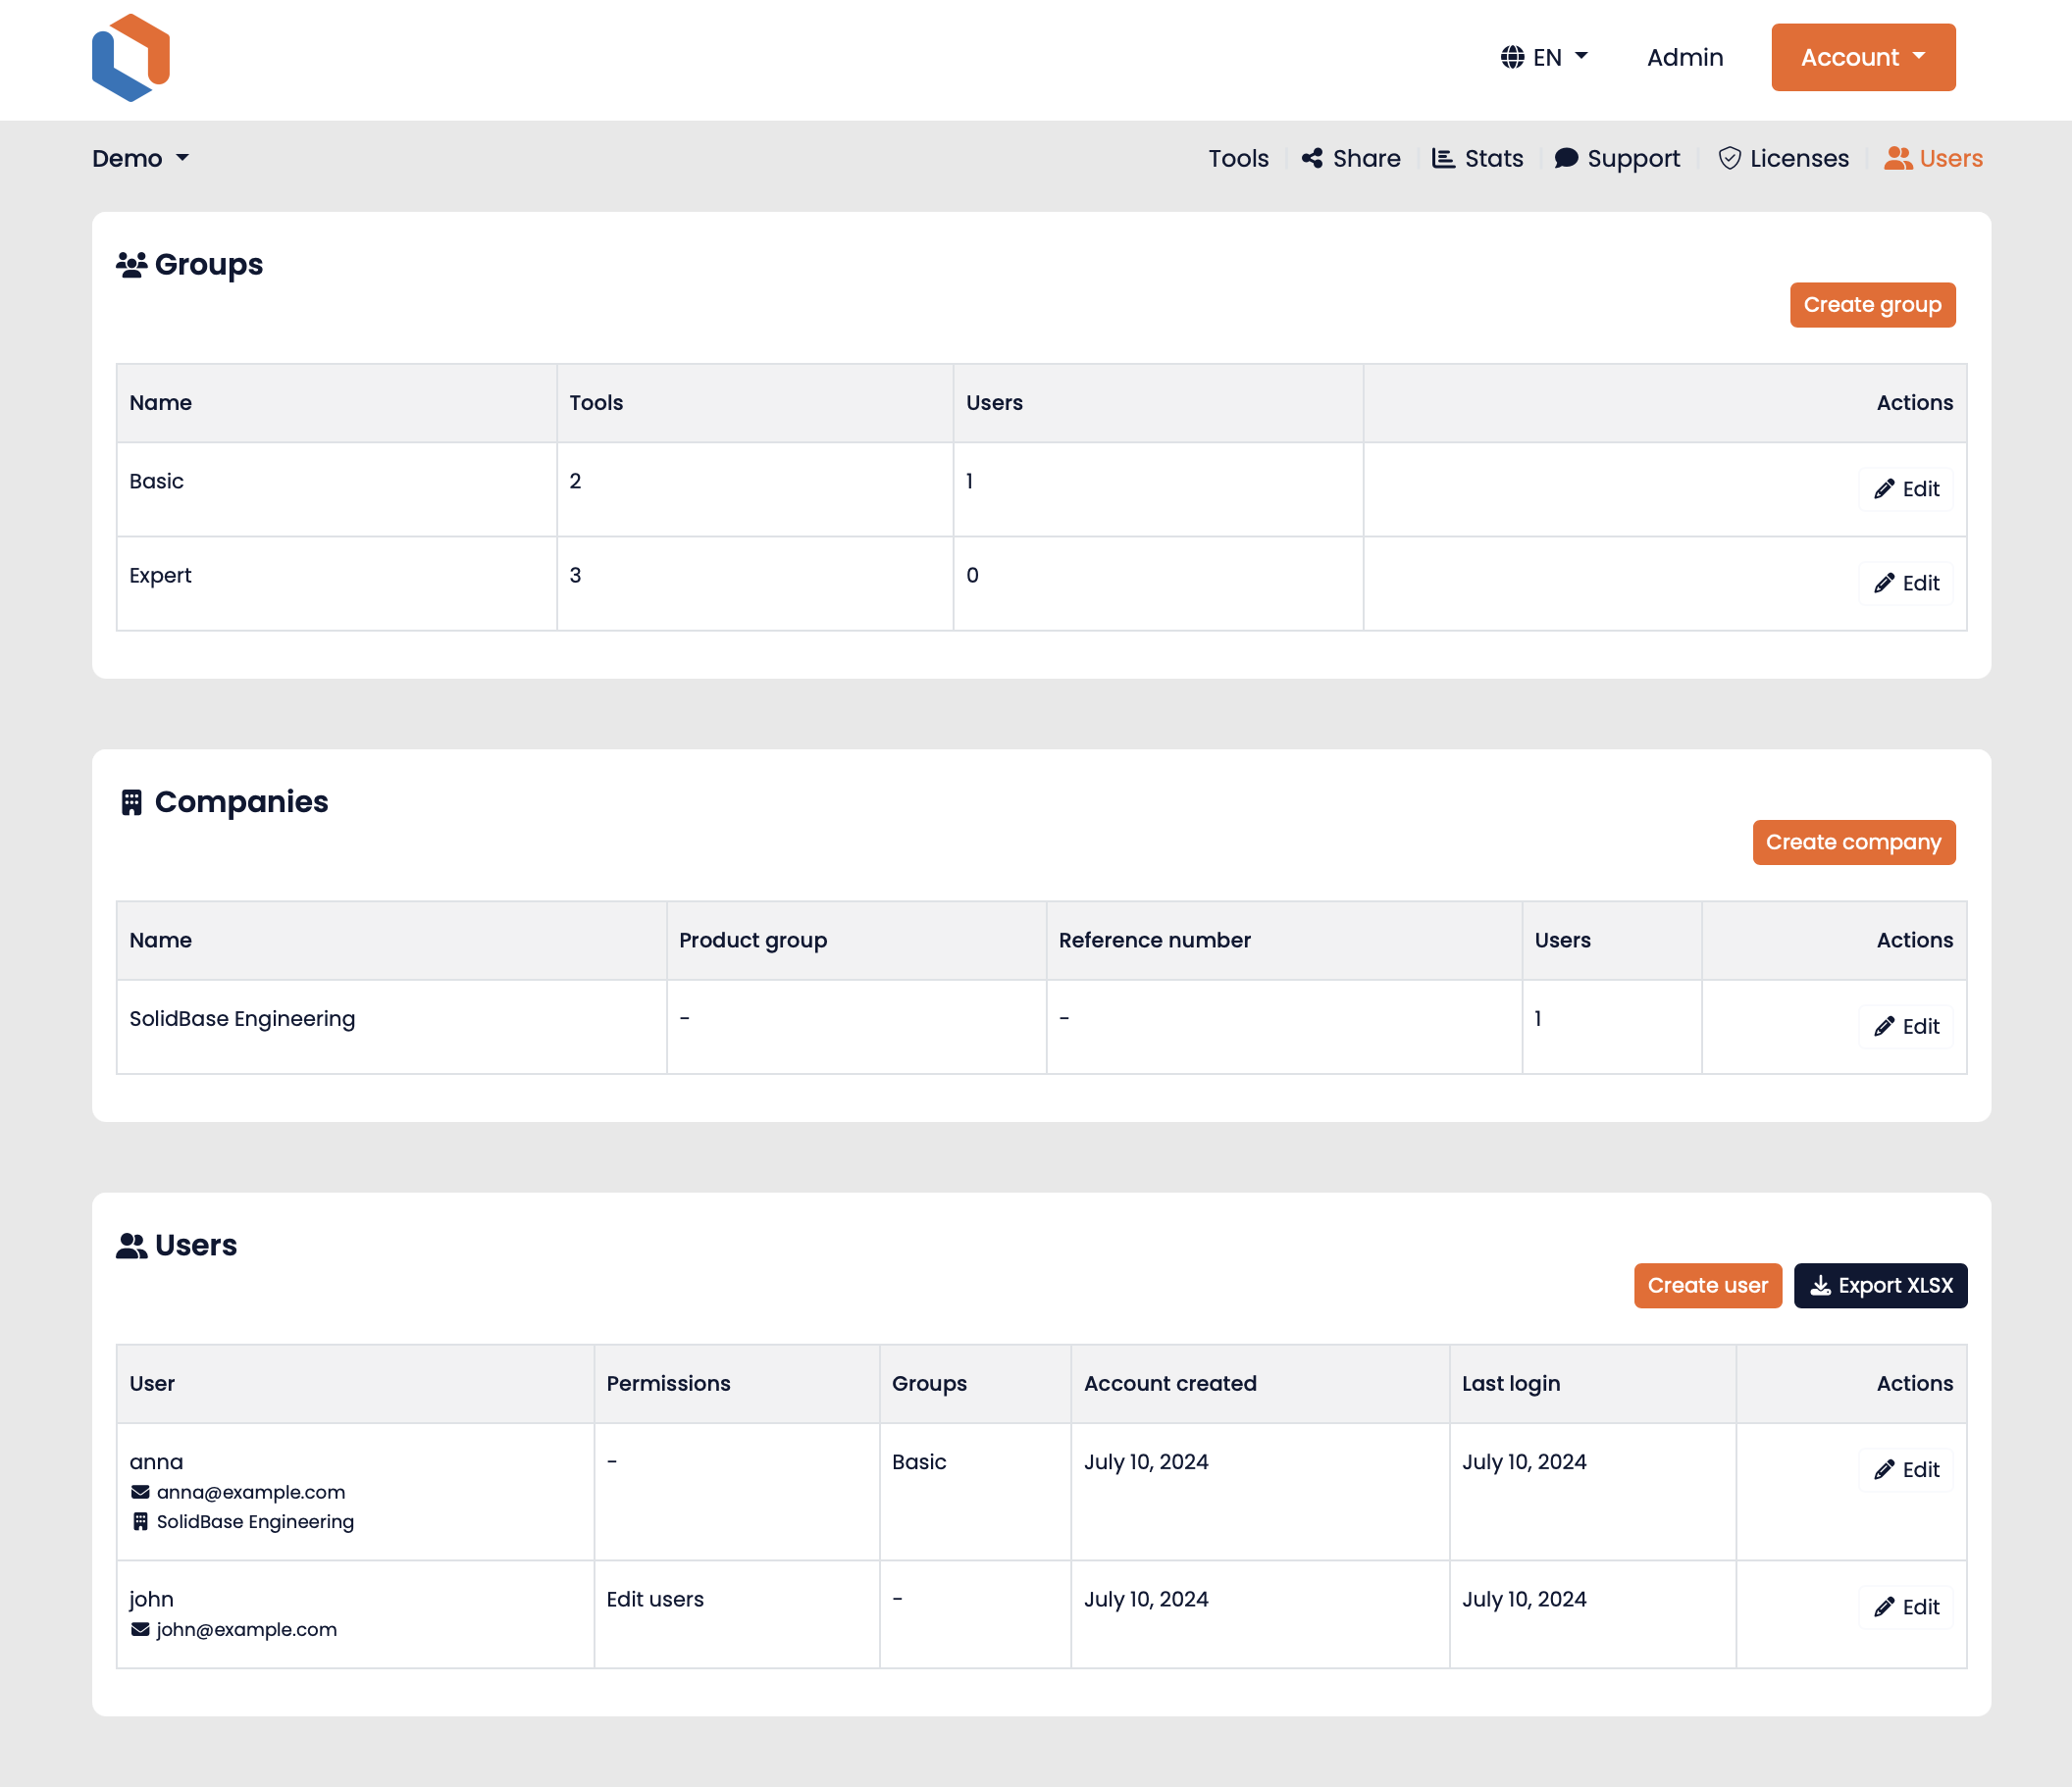Viewport: 2072px width, 1787px height.
Task: Click the Licenses shield icon
Action: pyautogui.click(x=1729, y=158)
